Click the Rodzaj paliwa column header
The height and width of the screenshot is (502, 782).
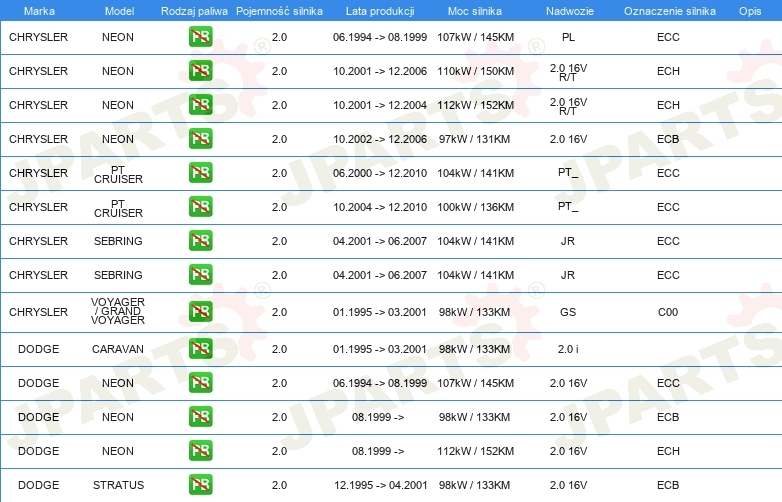[194, 11]
